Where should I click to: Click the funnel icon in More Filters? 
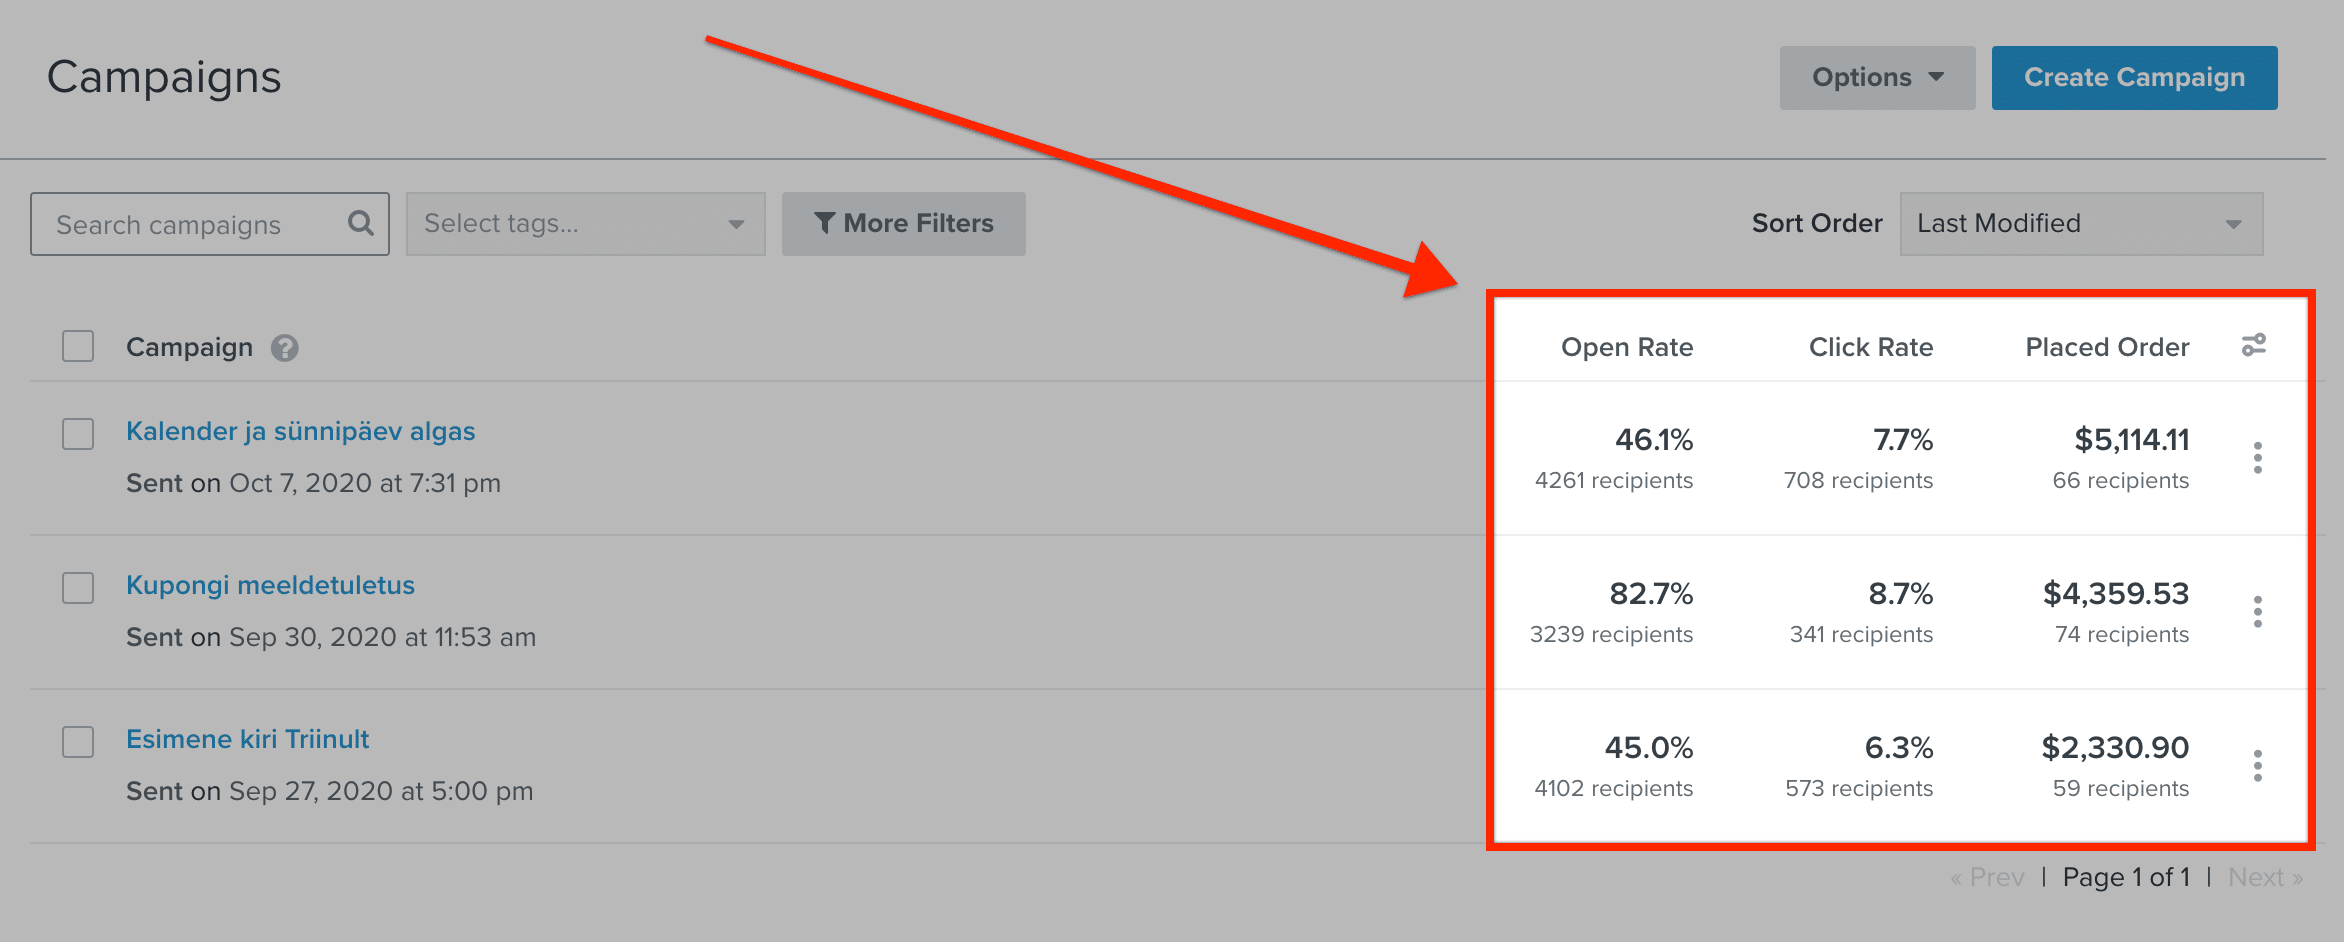[824, 223]
